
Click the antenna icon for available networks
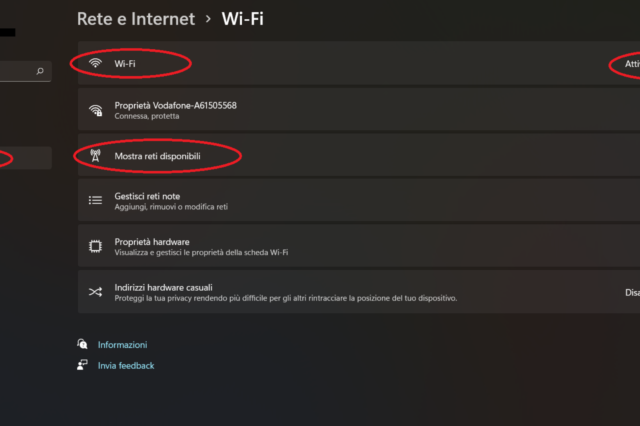coord(96,156)
